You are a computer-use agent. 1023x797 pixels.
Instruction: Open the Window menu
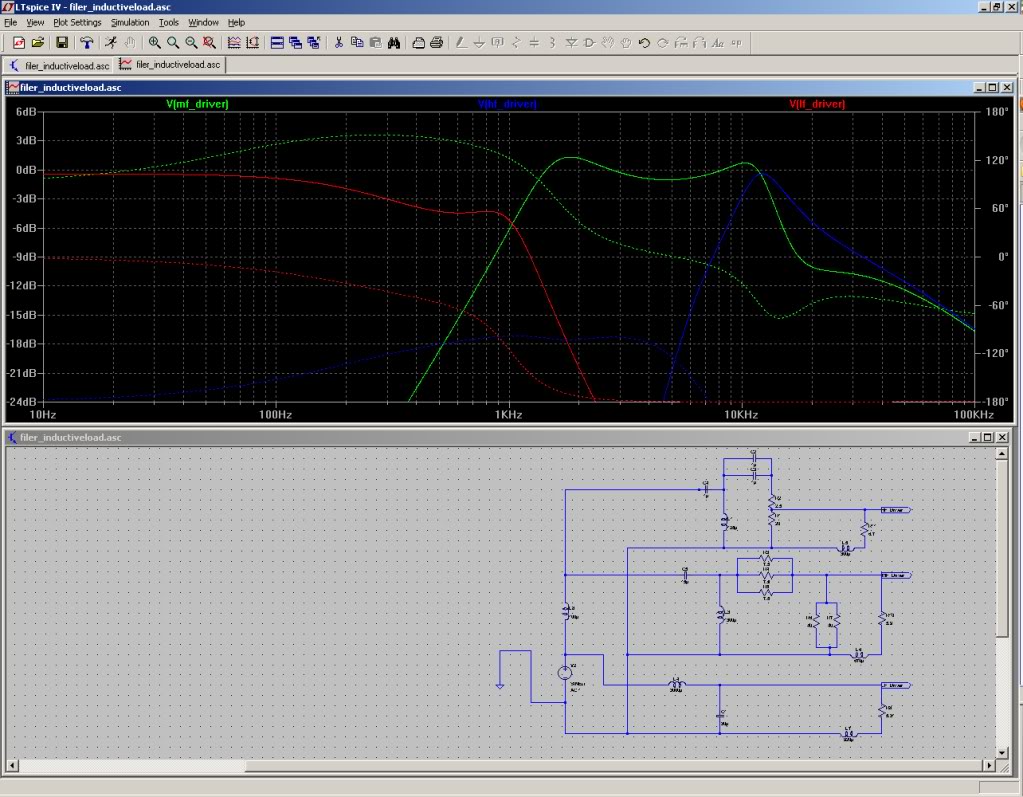coord(204,22)
